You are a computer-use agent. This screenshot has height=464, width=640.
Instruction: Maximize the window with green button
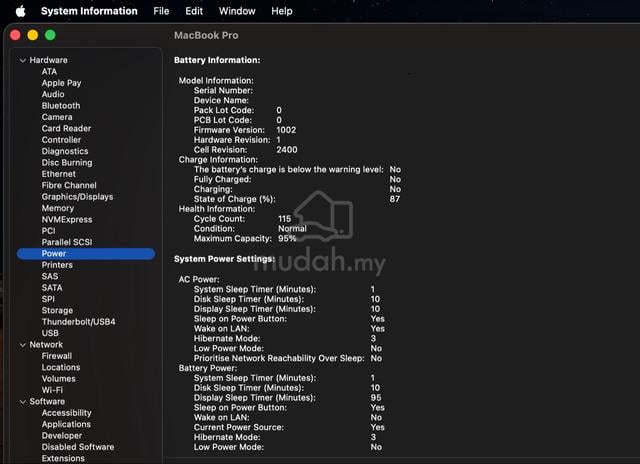tap(50, 35)
